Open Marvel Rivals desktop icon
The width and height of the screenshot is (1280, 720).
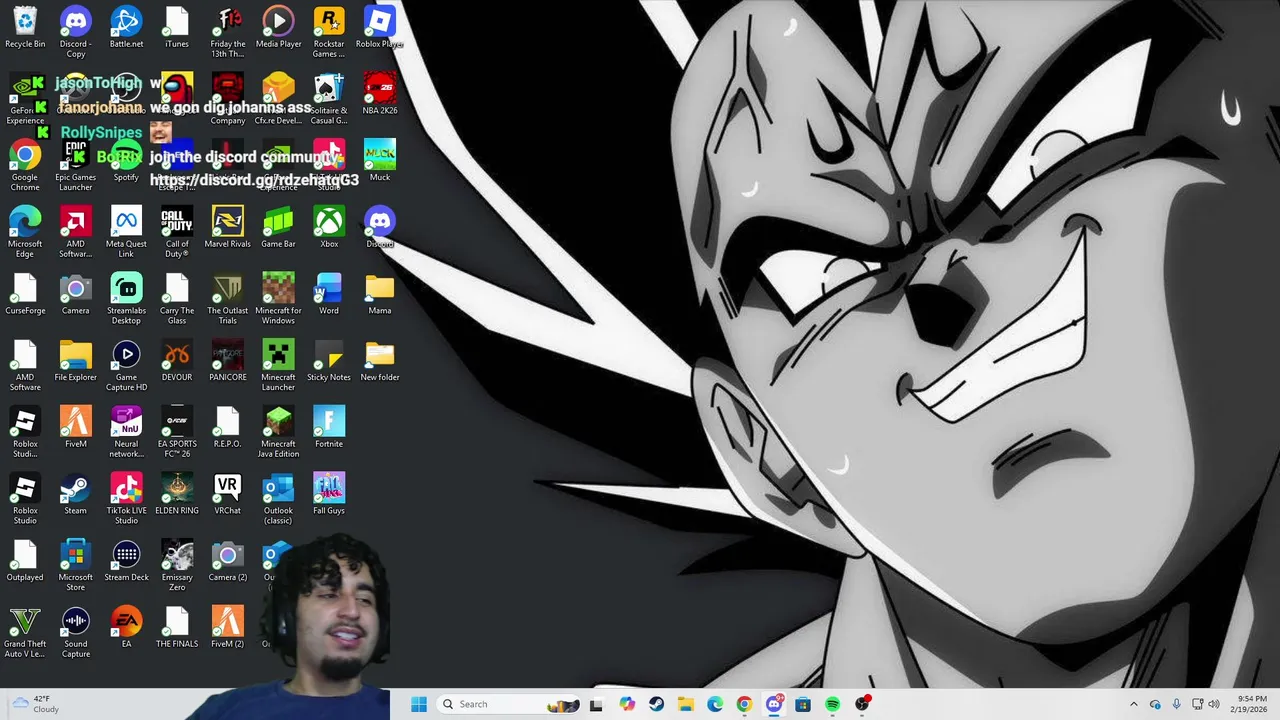tap(227, 227)
